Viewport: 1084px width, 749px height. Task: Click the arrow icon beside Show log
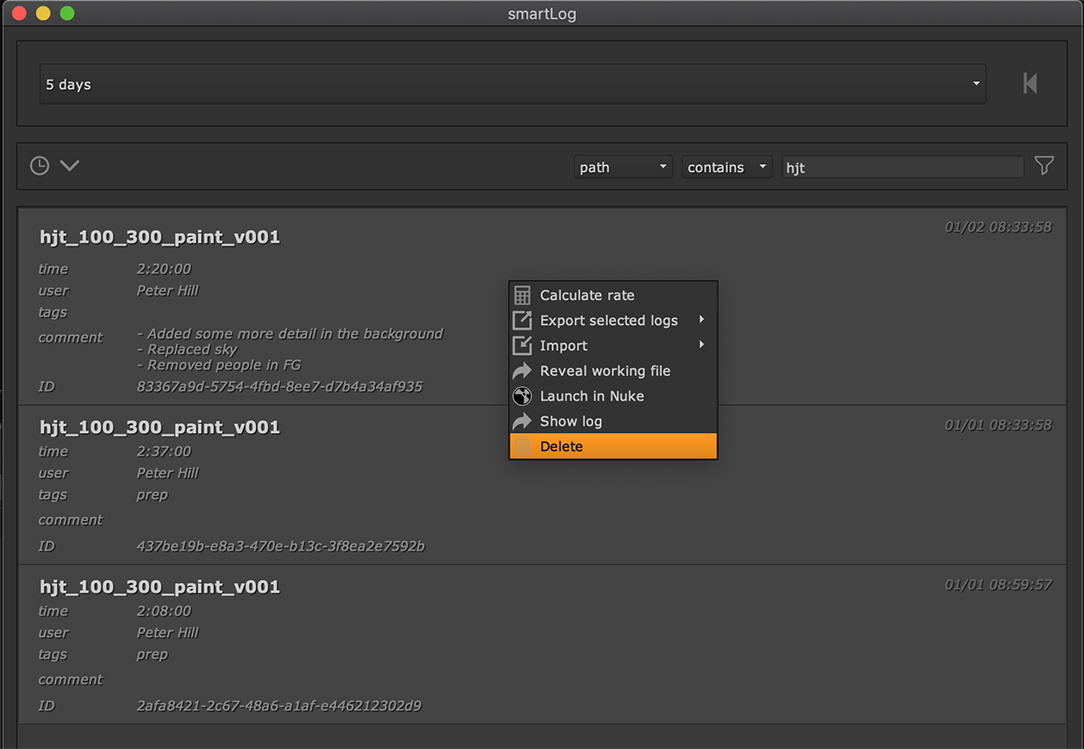point(522,421)
